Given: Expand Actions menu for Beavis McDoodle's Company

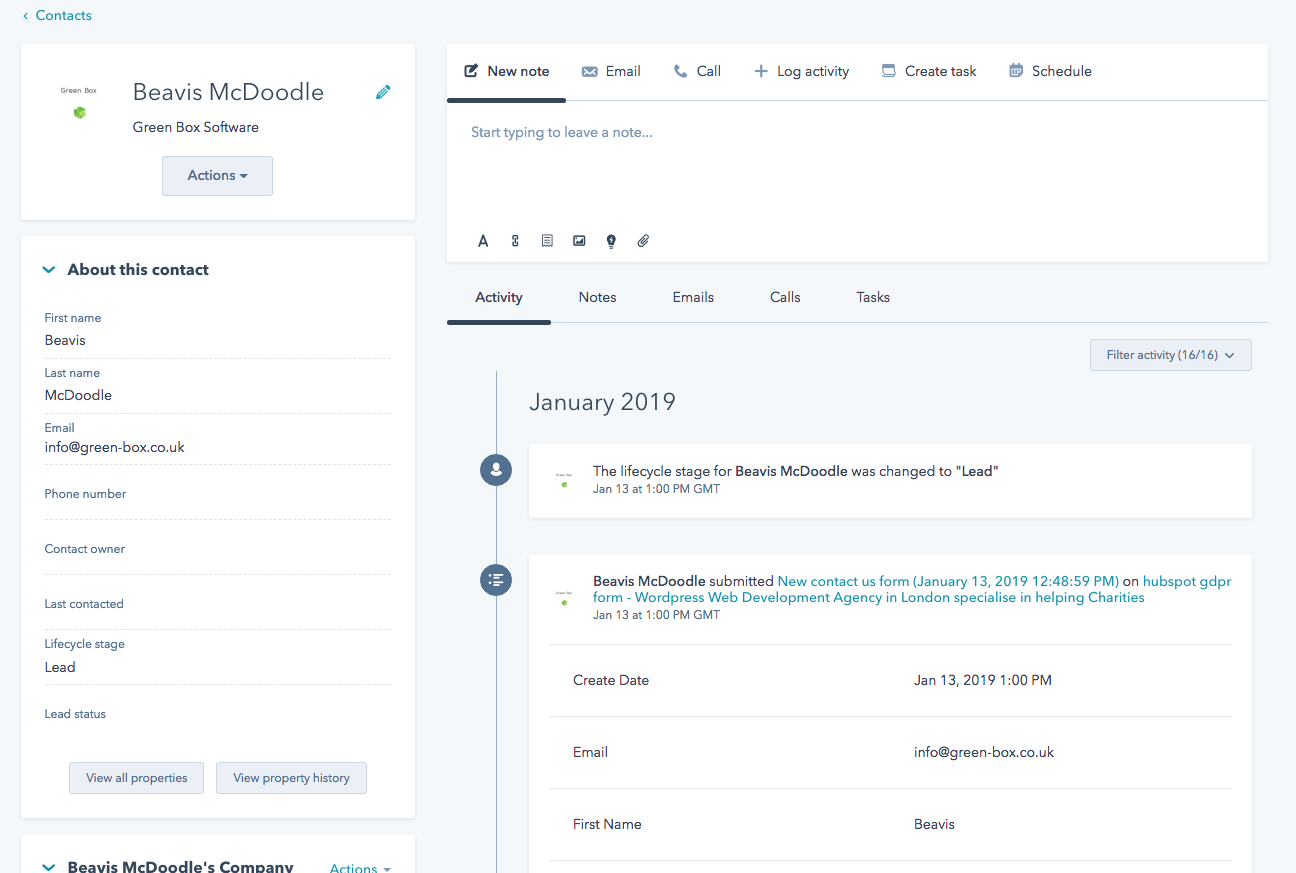Looking at the screenshot, I should [360, 867].
